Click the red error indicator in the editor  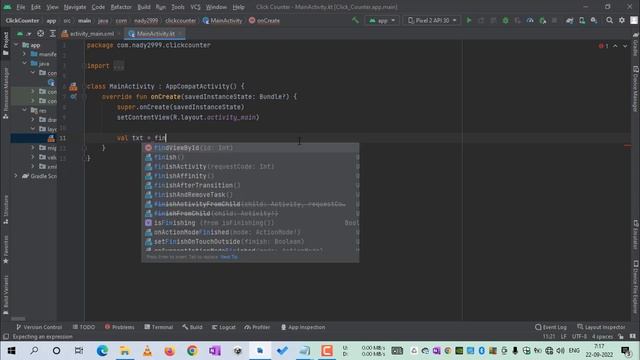coord(603,46)
